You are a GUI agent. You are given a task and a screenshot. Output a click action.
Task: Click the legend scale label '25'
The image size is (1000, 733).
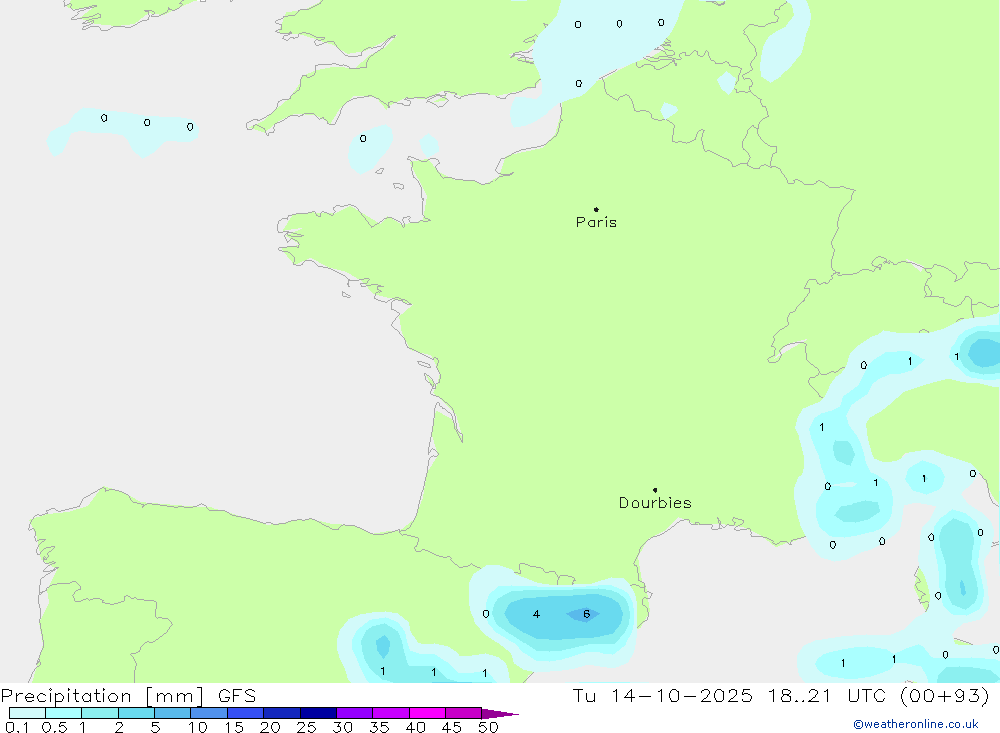coord(306,727)
